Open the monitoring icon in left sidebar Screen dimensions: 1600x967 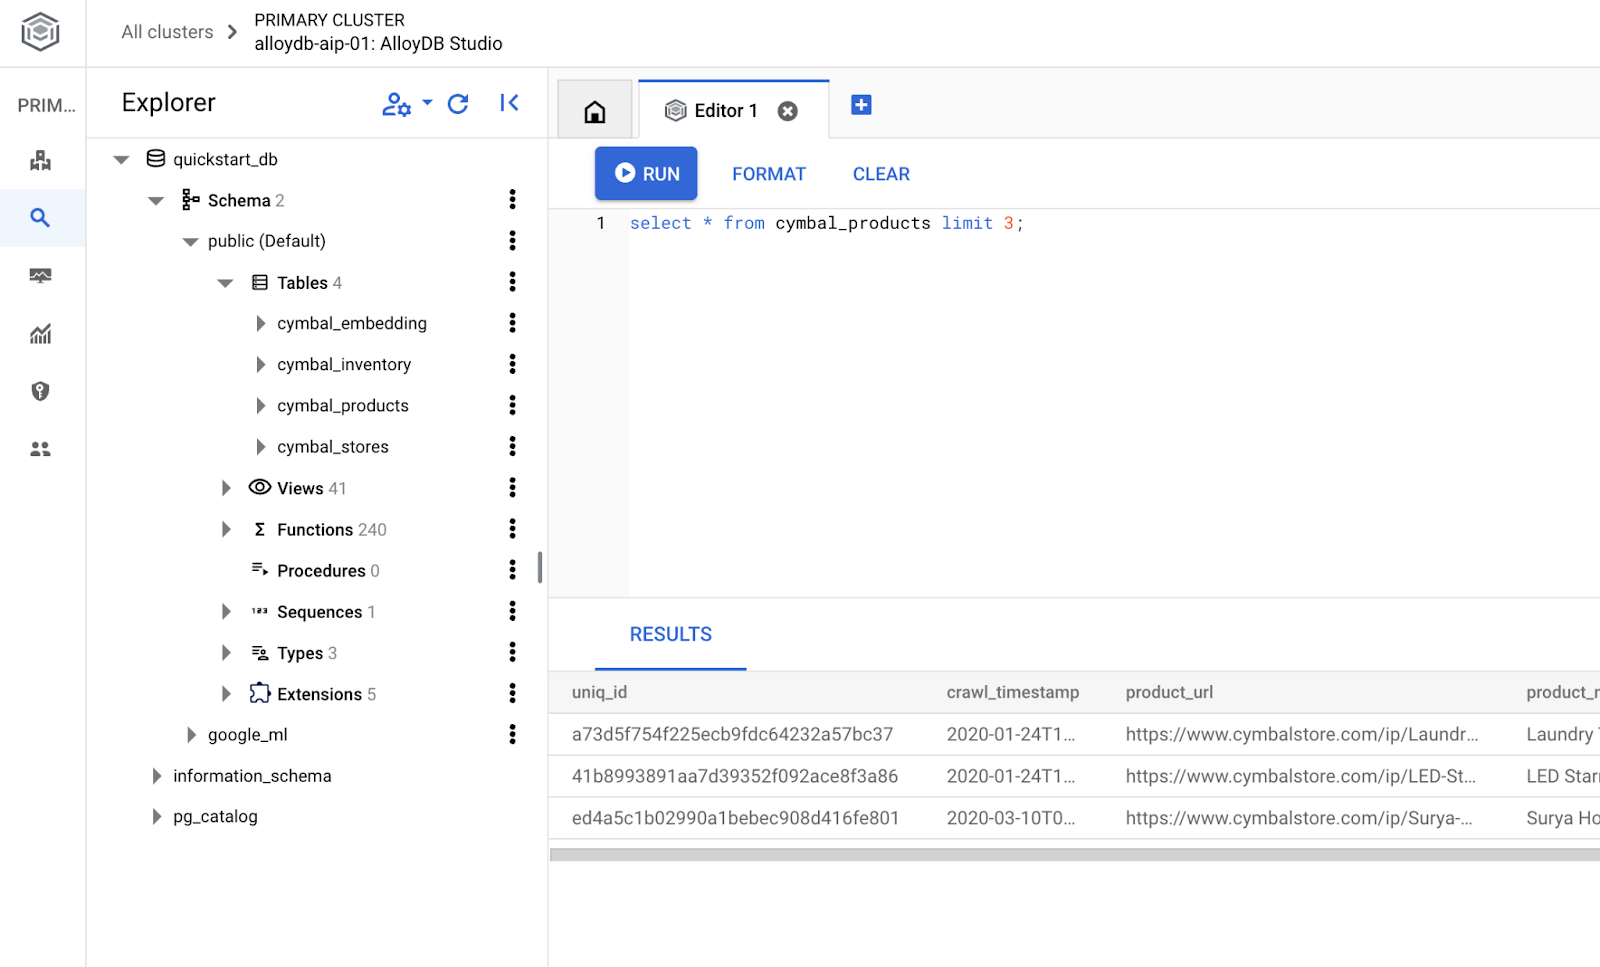coord(40,276)
